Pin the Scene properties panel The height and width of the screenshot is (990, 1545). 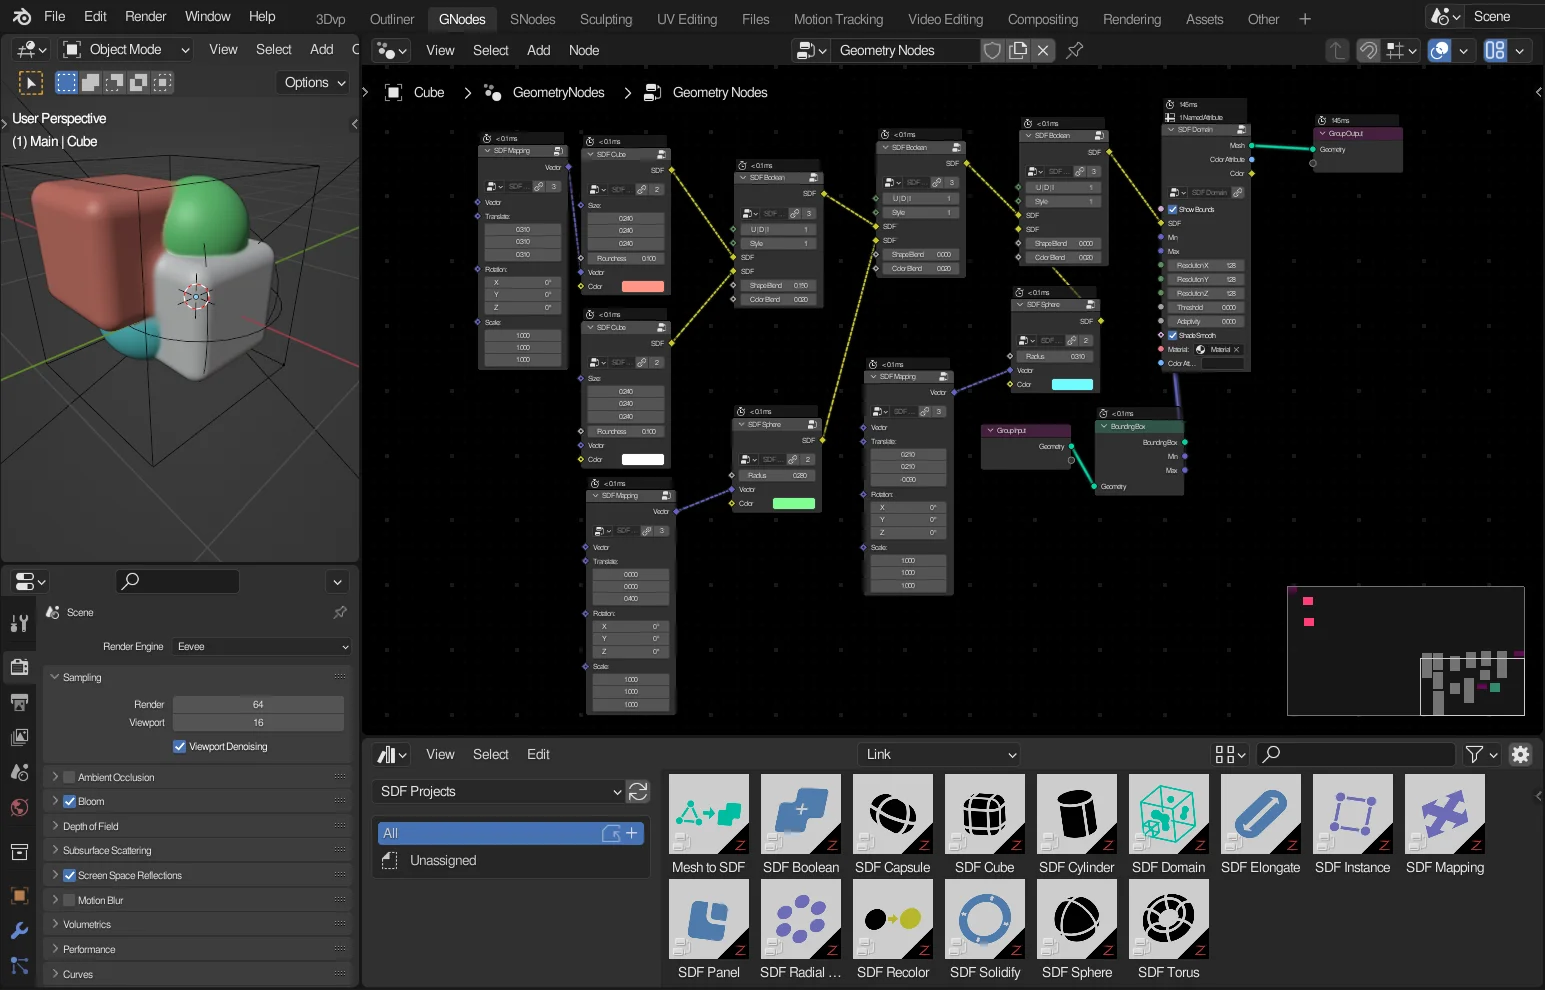[x=340, y=612]
